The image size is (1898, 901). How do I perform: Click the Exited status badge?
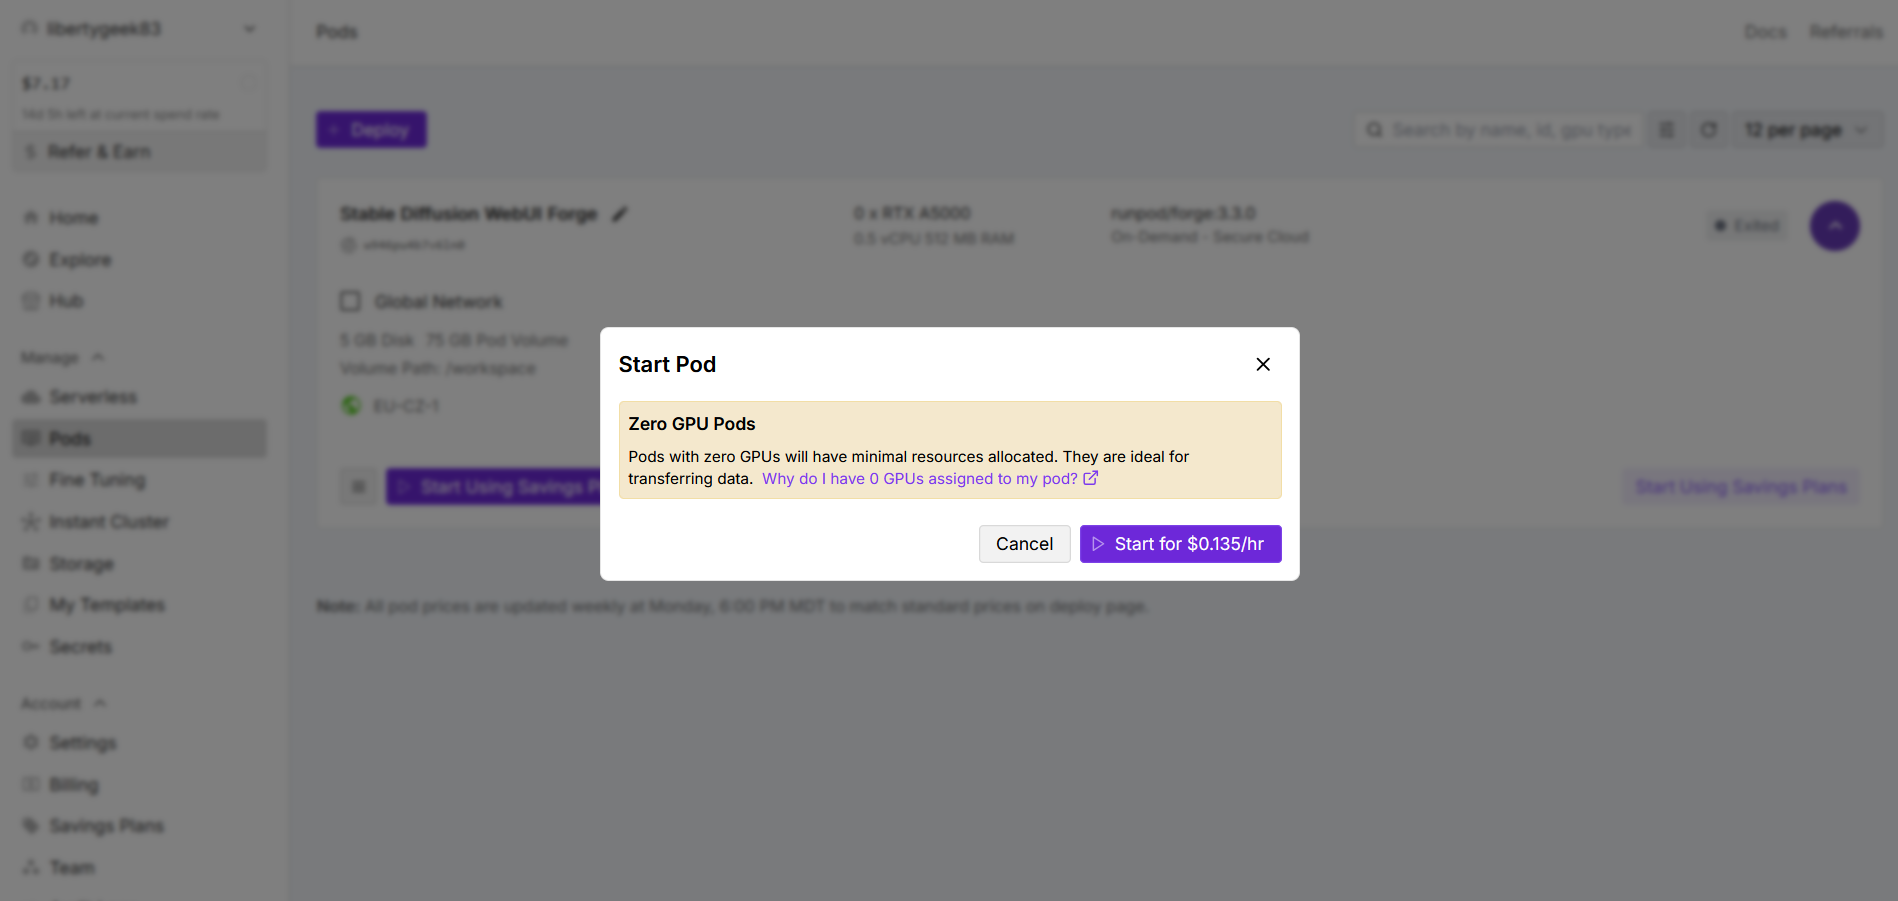pyautogui.click(x=1747, y=226)
